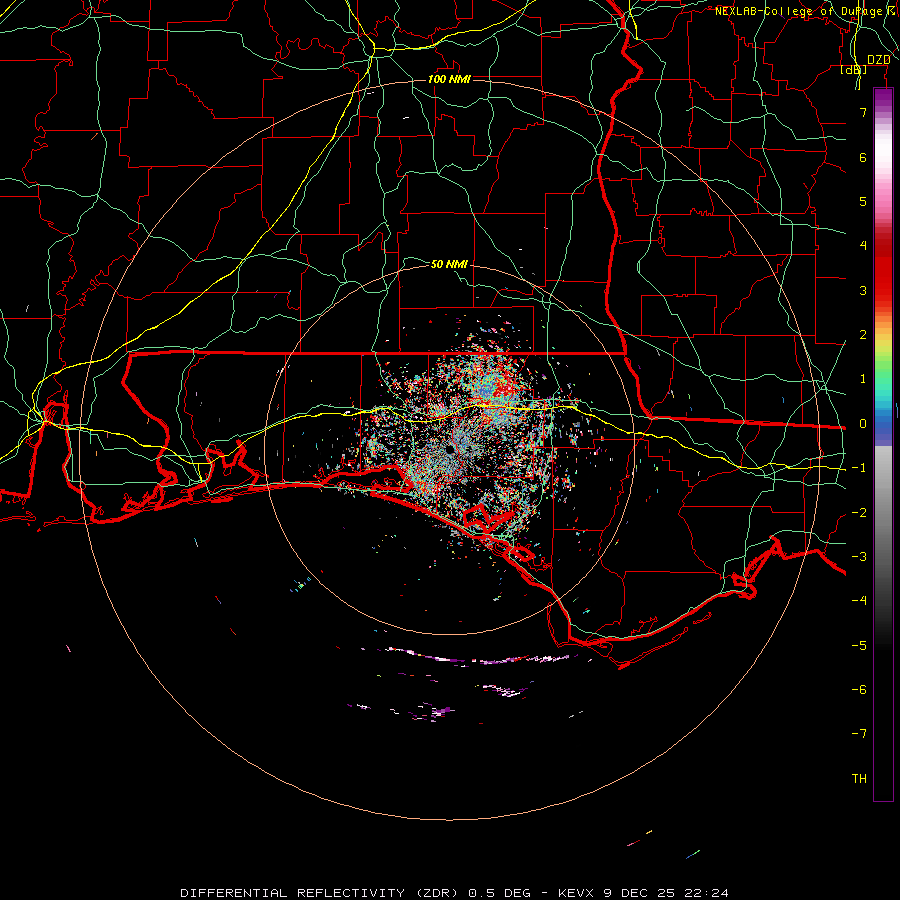
Task: Click the -3 value on the color scale
Action: click(859, 557)
